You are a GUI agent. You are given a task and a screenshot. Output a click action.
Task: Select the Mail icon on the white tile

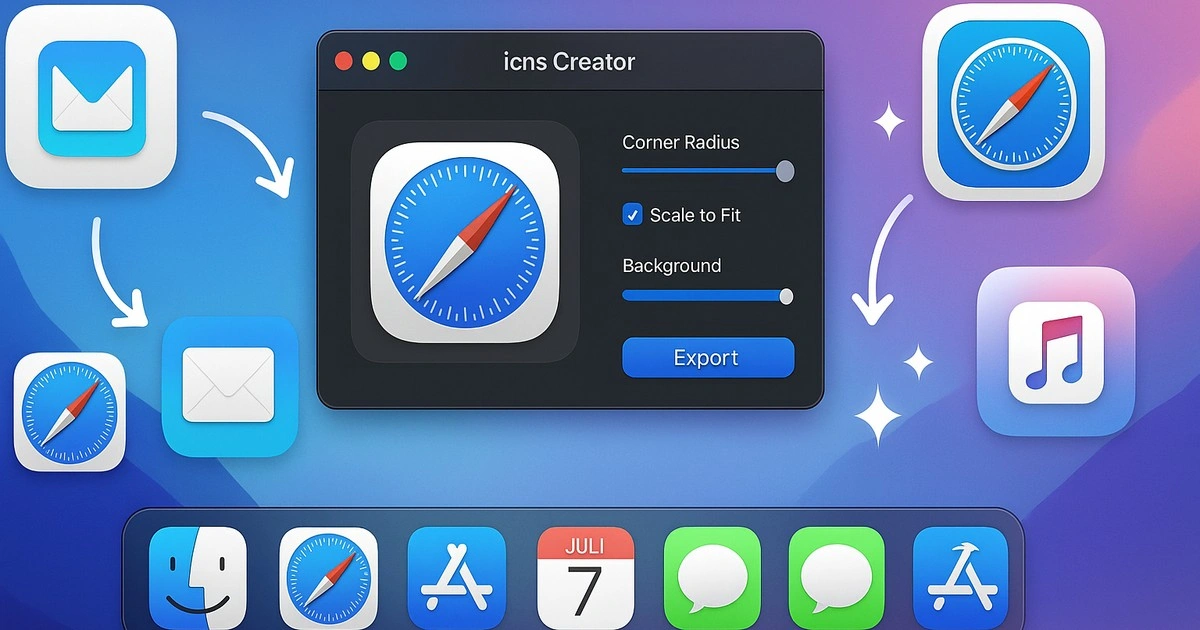[91, 97]
